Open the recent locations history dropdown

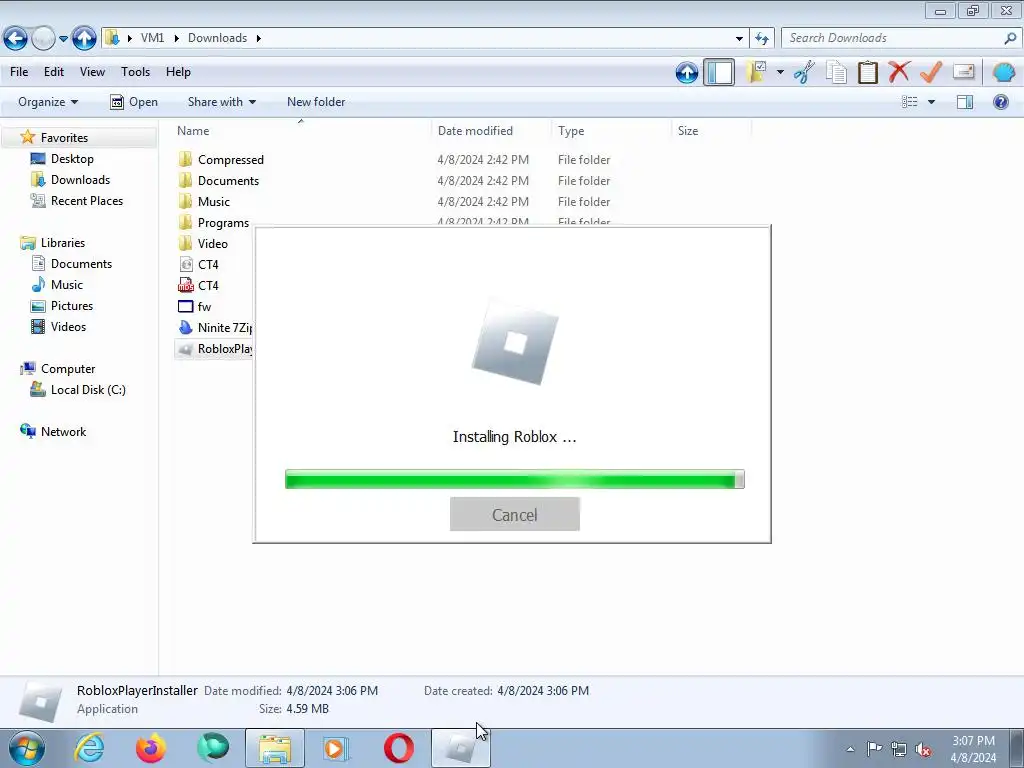[x=63, y=39]
